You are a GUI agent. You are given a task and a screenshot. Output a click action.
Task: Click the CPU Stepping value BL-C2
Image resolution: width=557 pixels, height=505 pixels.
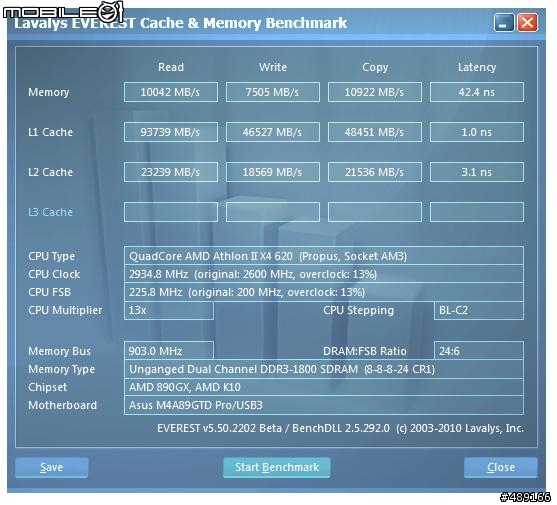click(x=478, y=310)
